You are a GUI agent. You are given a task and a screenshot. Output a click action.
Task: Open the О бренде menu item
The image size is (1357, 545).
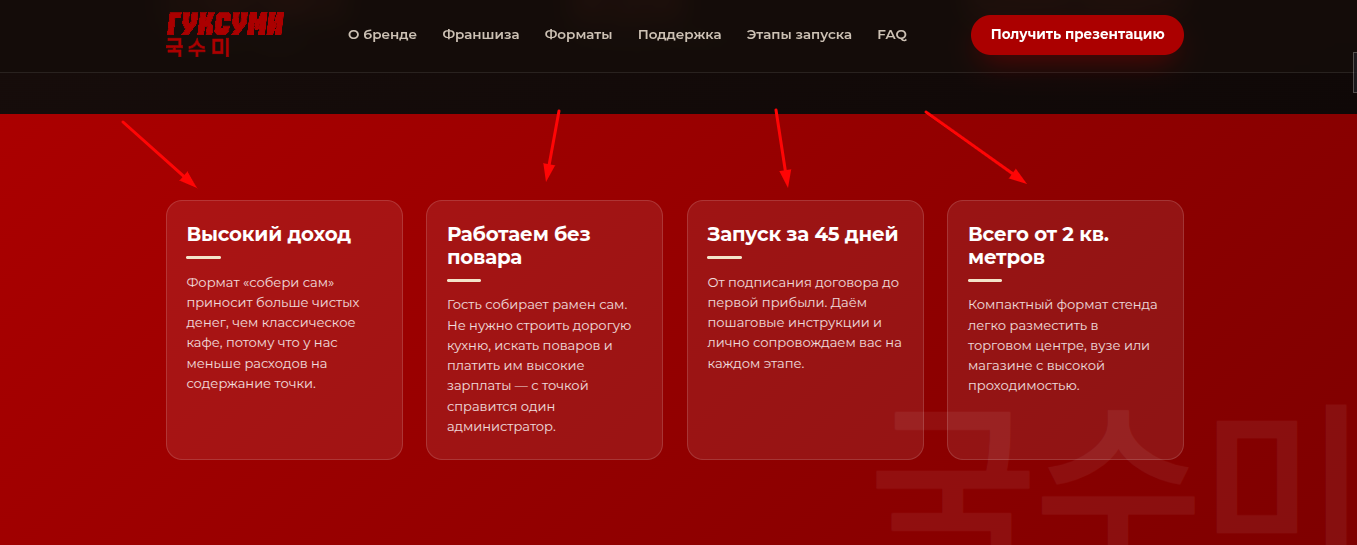click(x=382, y=34)
